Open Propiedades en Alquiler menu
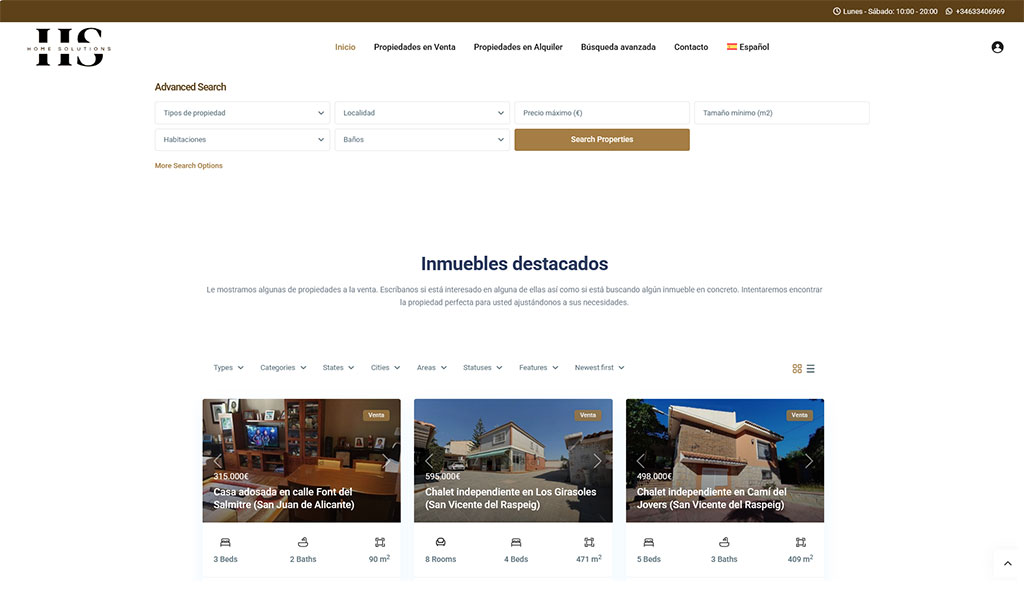The width and height of the screenshot is (1024, 600). pos(518,47)
